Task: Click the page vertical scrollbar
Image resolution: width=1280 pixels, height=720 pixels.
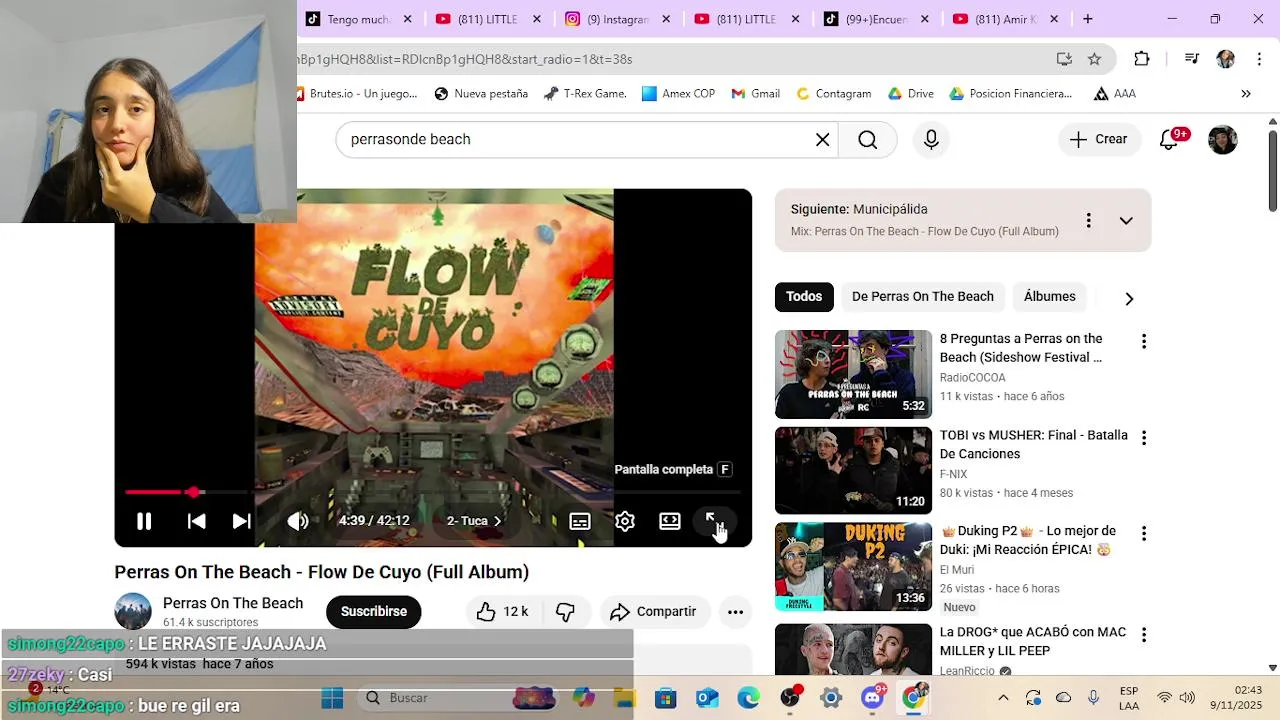Action: click(x=1273, y=170)
